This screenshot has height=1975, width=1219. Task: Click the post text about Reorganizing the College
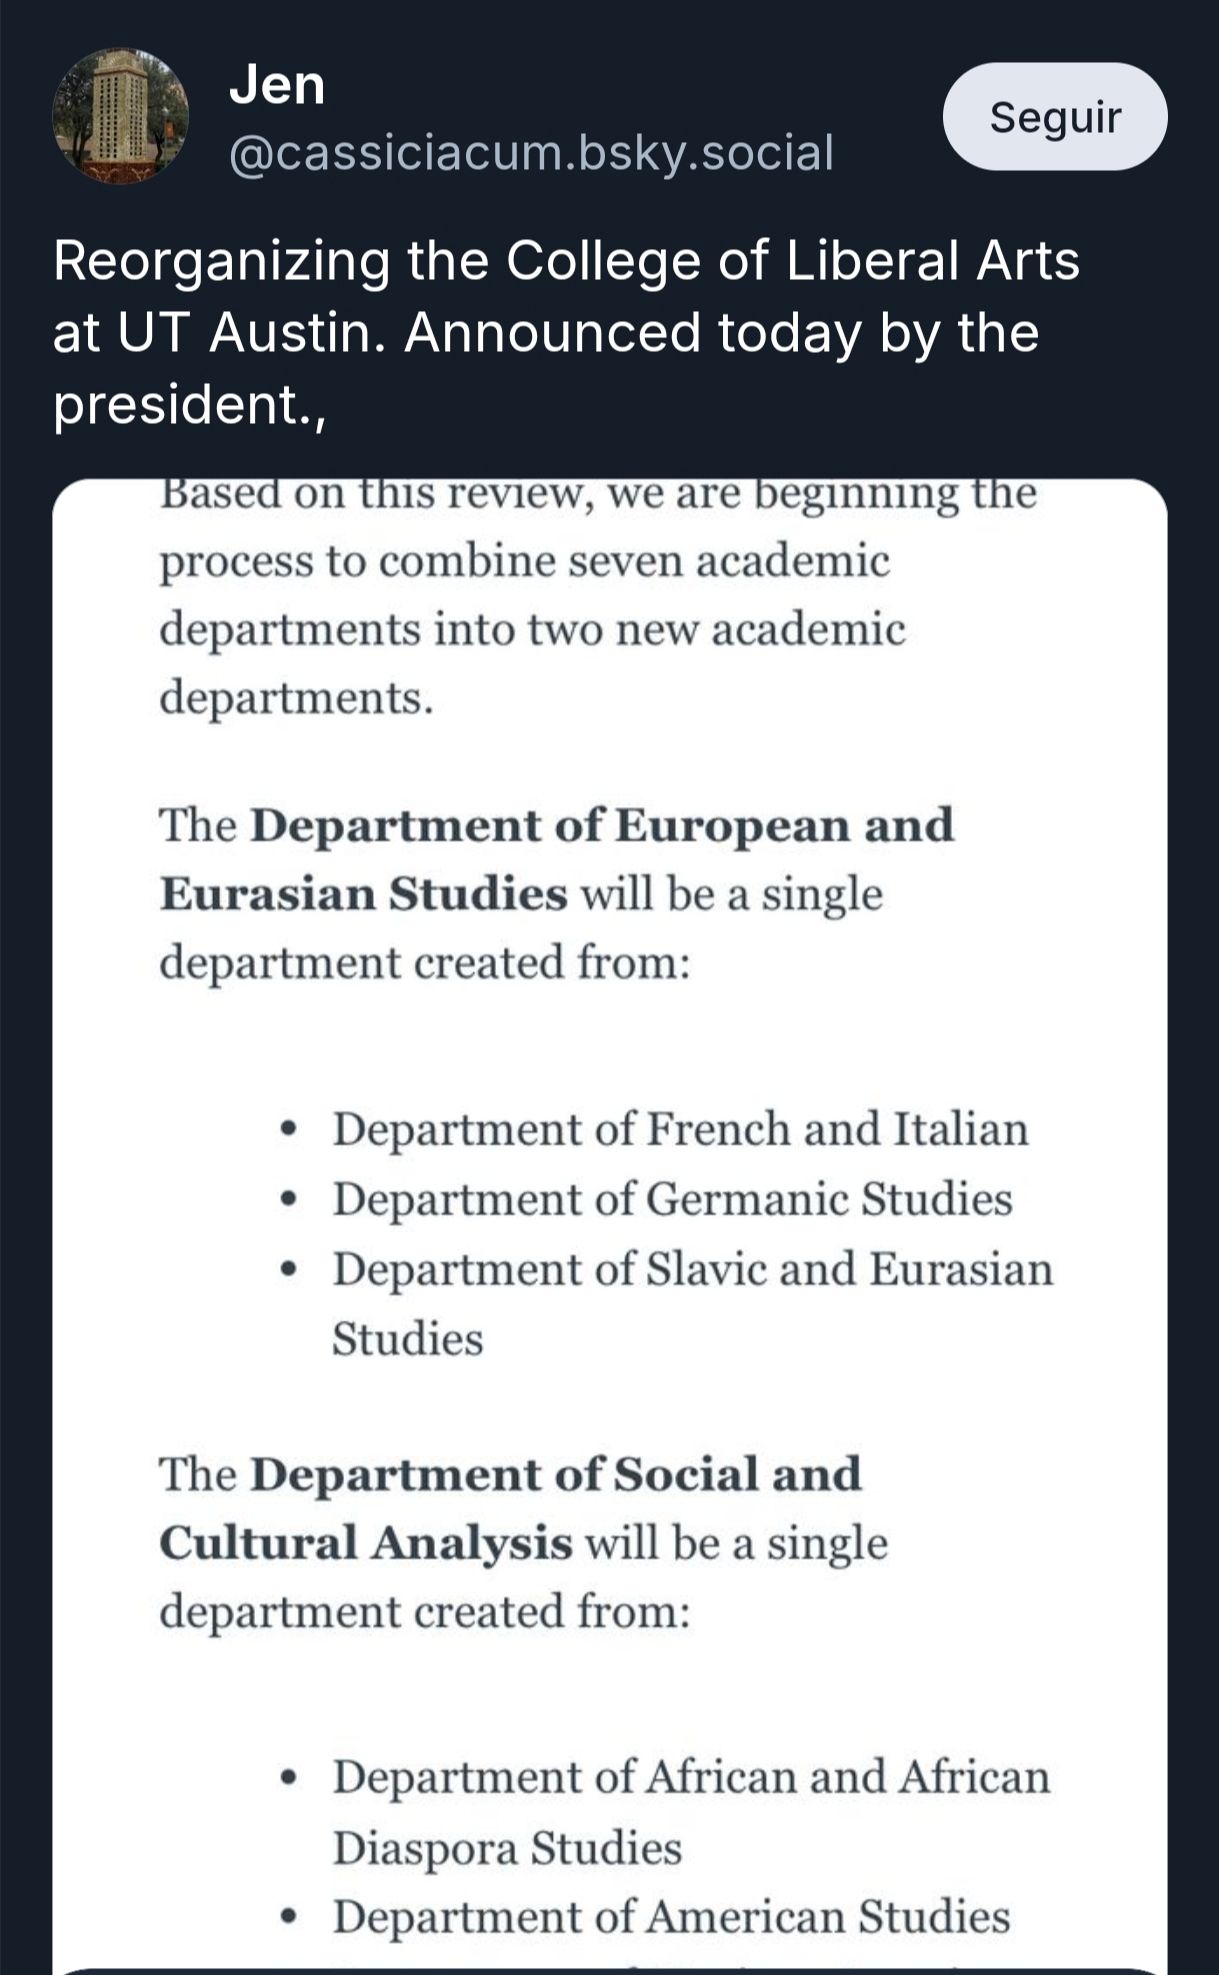(x=566, y=261)
